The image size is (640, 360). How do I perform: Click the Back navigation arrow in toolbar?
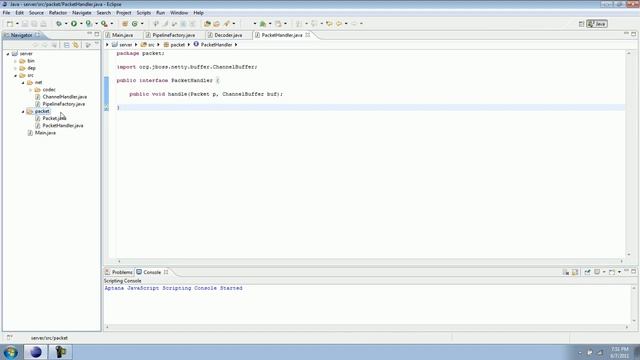tap(339, 24)
